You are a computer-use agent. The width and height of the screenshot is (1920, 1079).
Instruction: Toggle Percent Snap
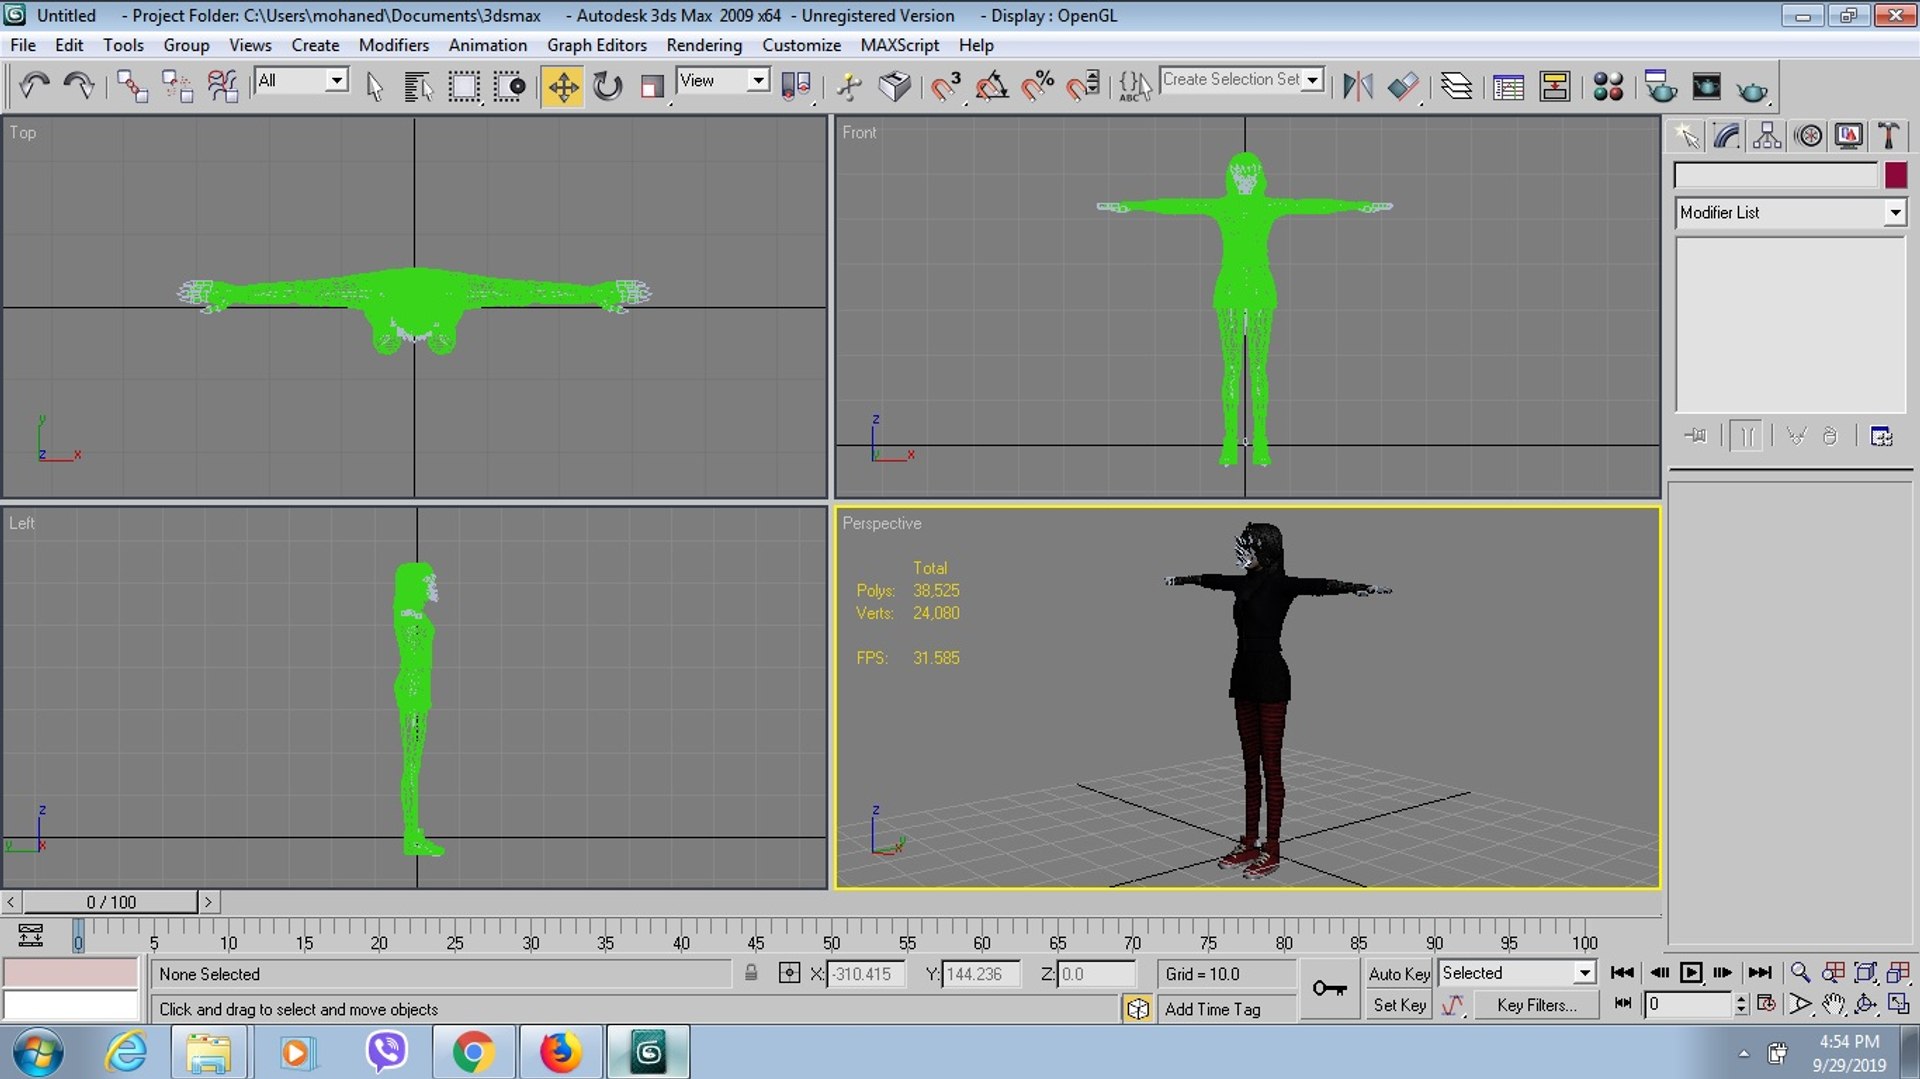(x=1038, y=86)
